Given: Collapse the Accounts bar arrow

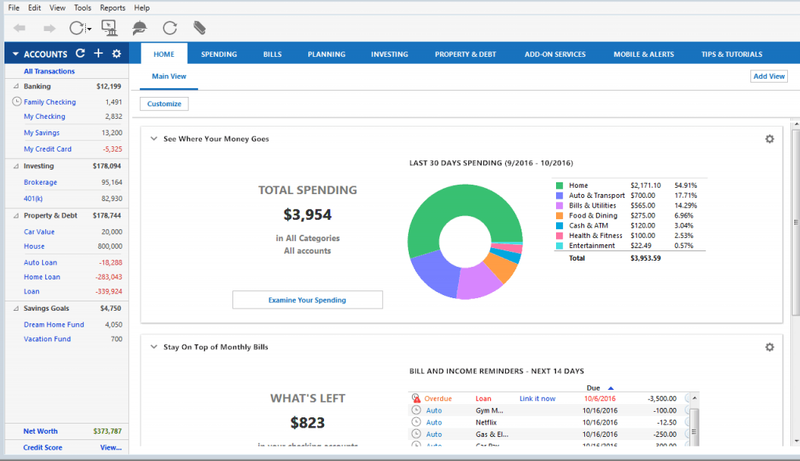Looking at the screenshot, I should click(x=15, y=54).
